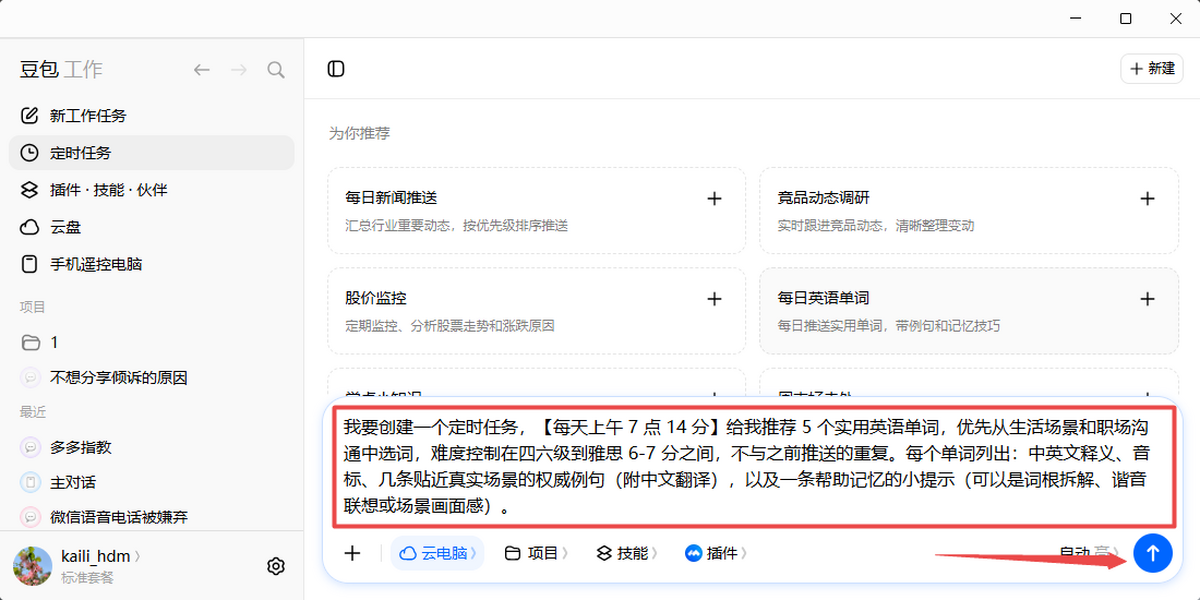Add the 每日新闻推送 task with plus
This screenshot has height=600, width=1200.
[x=714, y=198]
